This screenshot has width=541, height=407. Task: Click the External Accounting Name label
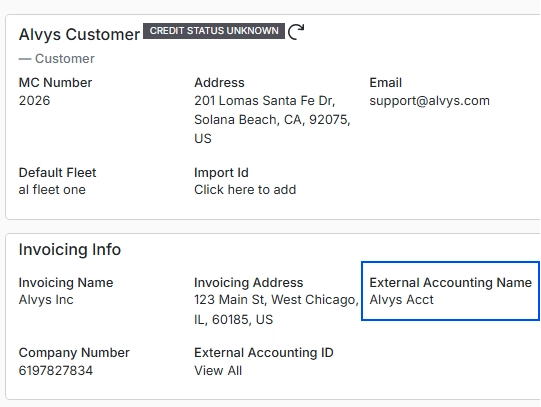tap(451, 282)
